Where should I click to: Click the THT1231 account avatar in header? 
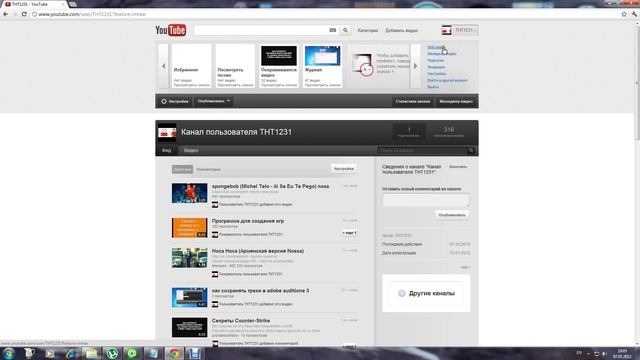446,30
